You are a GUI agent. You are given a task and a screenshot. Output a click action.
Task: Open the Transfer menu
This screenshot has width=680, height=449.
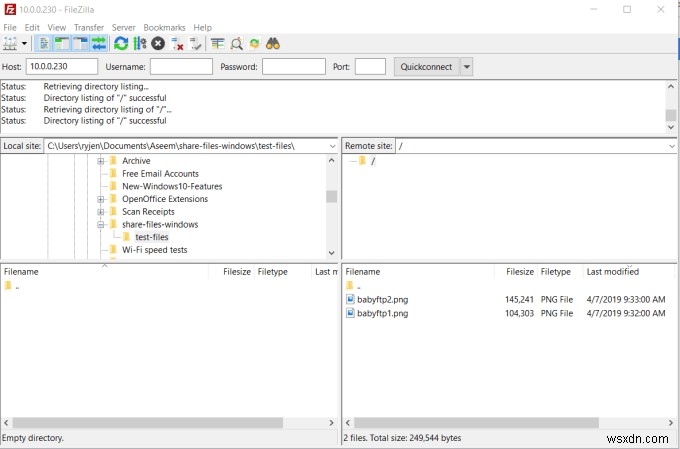89,27
